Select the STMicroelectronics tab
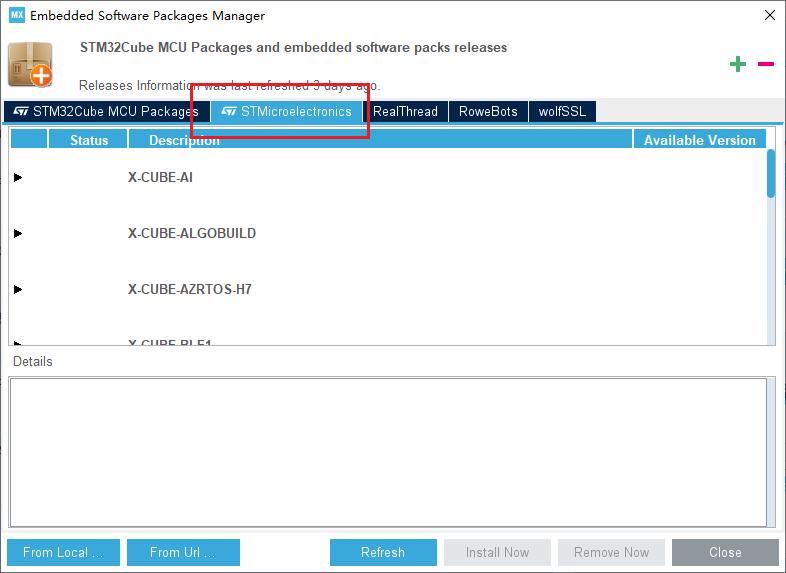 (286, 111)
